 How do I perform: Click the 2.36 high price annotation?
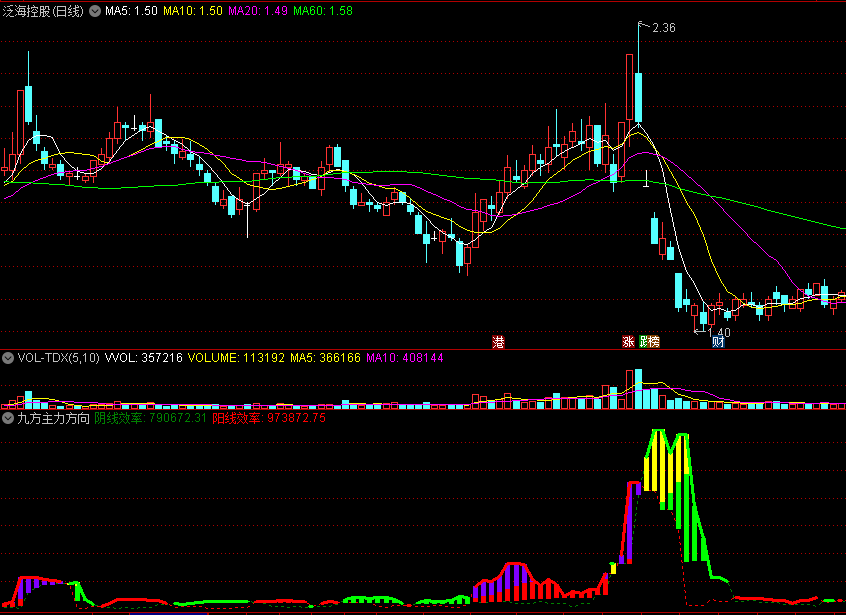664,28
